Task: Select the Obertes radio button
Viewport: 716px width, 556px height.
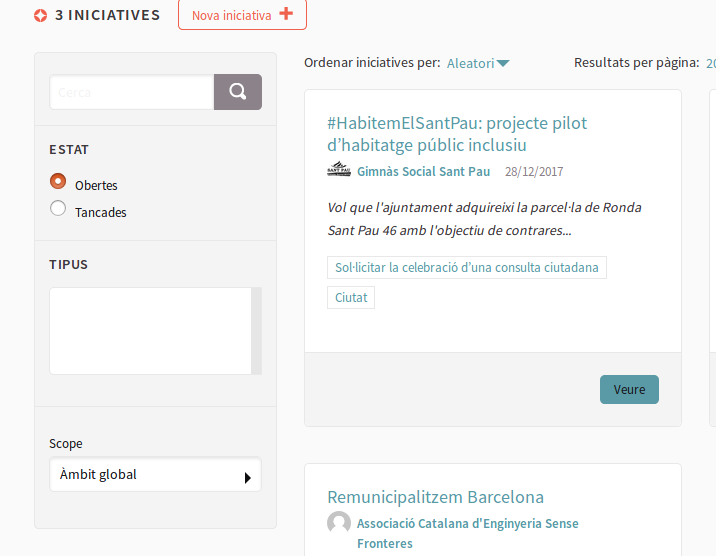Action: point(58,182)
